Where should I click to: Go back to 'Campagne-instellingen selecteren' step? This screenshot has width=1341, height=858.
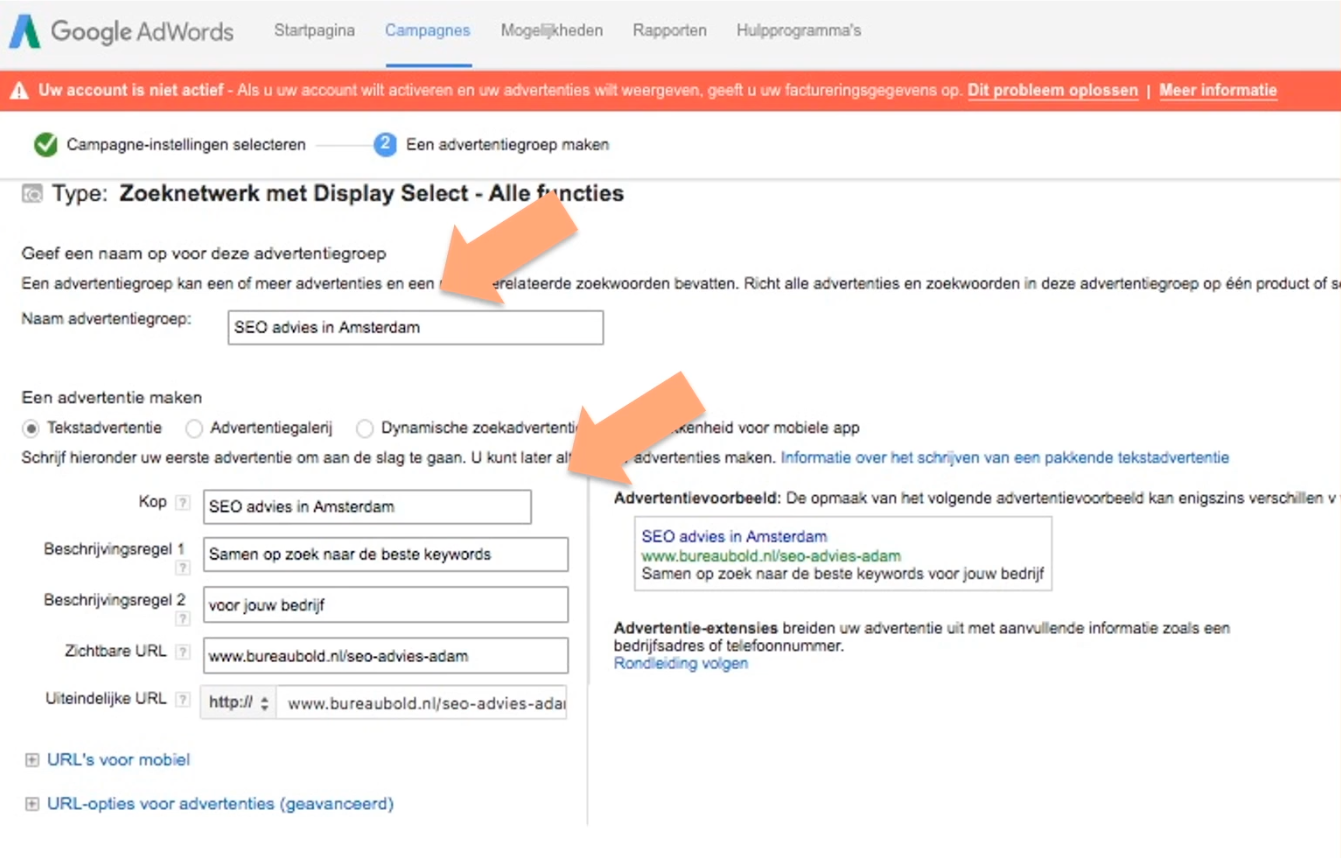(186, 145)
